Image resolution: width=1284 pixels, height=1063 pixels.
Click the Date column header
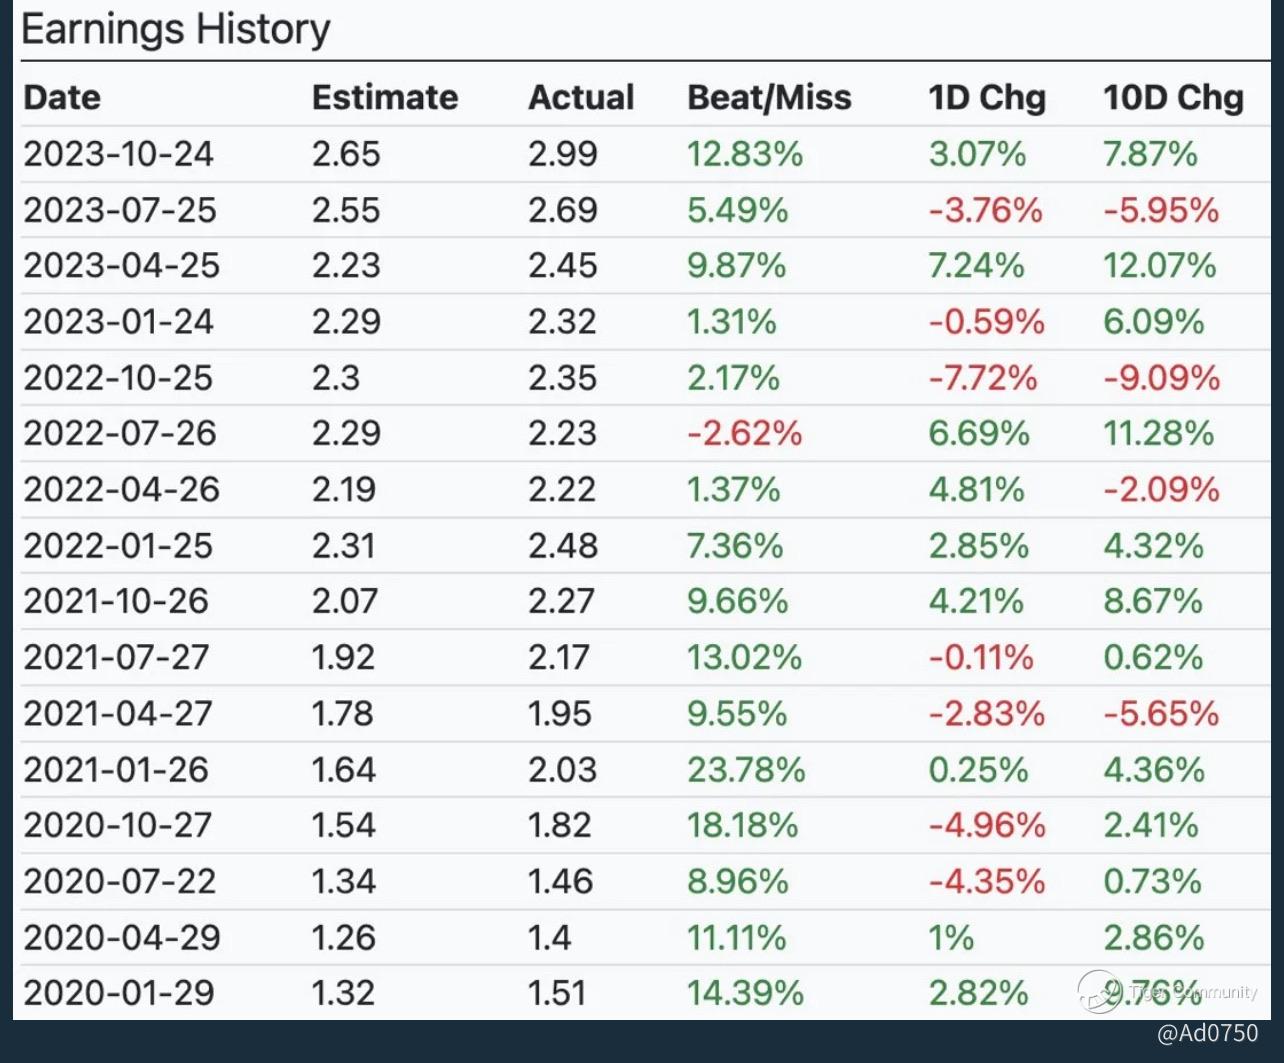click(62, 97)
